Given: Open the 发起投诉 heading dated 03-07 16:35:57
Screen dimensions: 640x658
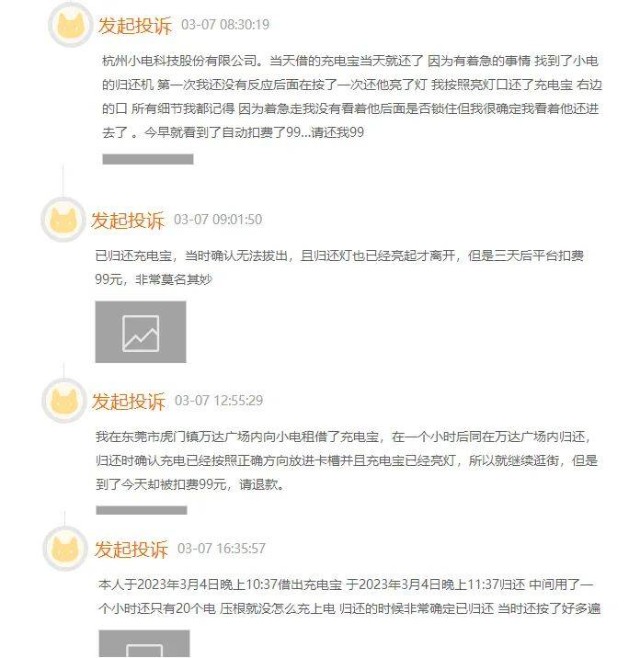Looking at the screenshot, I should tap(131, 549).
